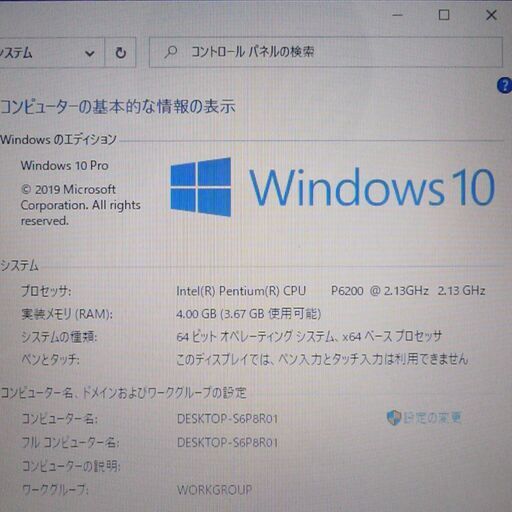
Task: Click the full computer name value beside フル コンピューター名:
Action: click(227, 442)
